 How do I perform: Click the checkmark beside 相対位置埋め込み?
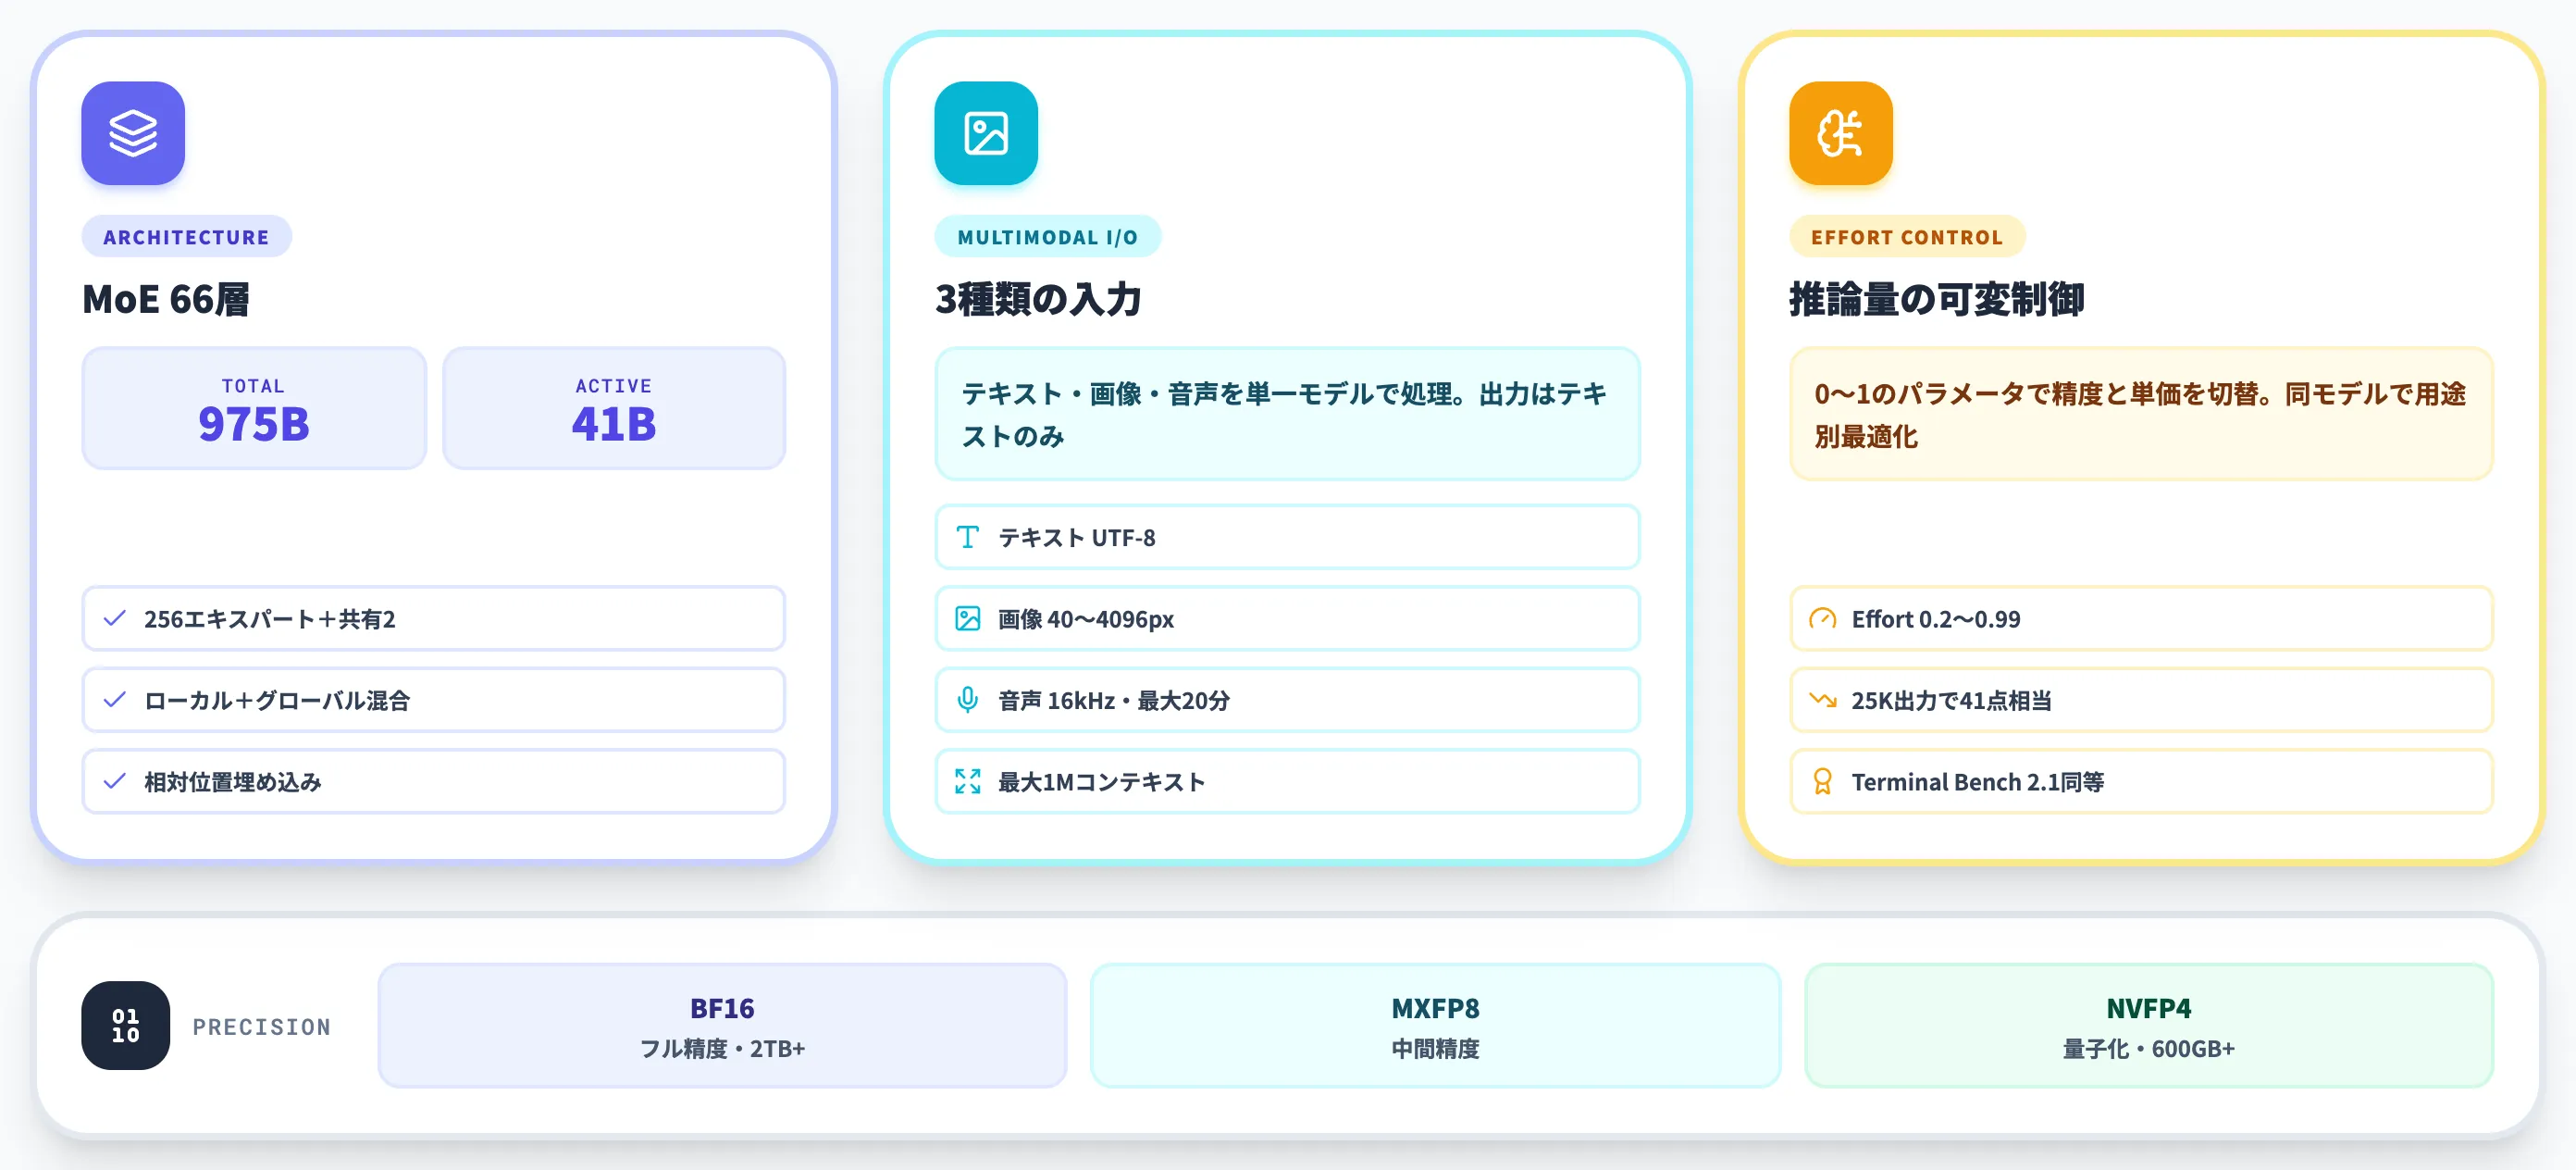coord(115,781)
